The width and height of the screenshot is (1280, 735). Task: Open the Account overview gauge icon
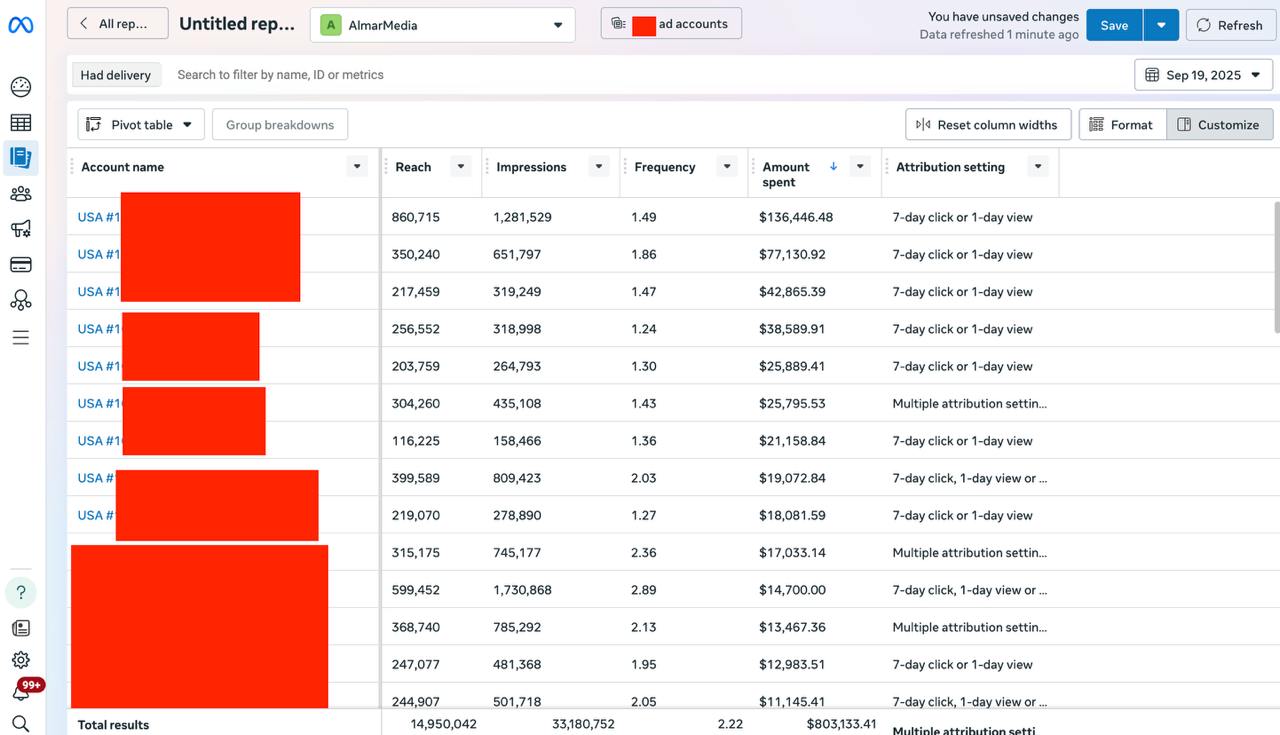point(20,87)
